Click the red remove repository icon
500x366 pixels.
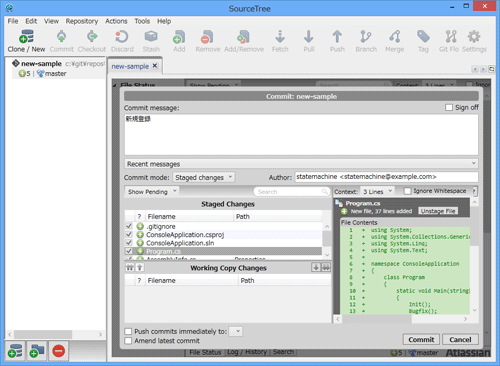coord(58,351)
